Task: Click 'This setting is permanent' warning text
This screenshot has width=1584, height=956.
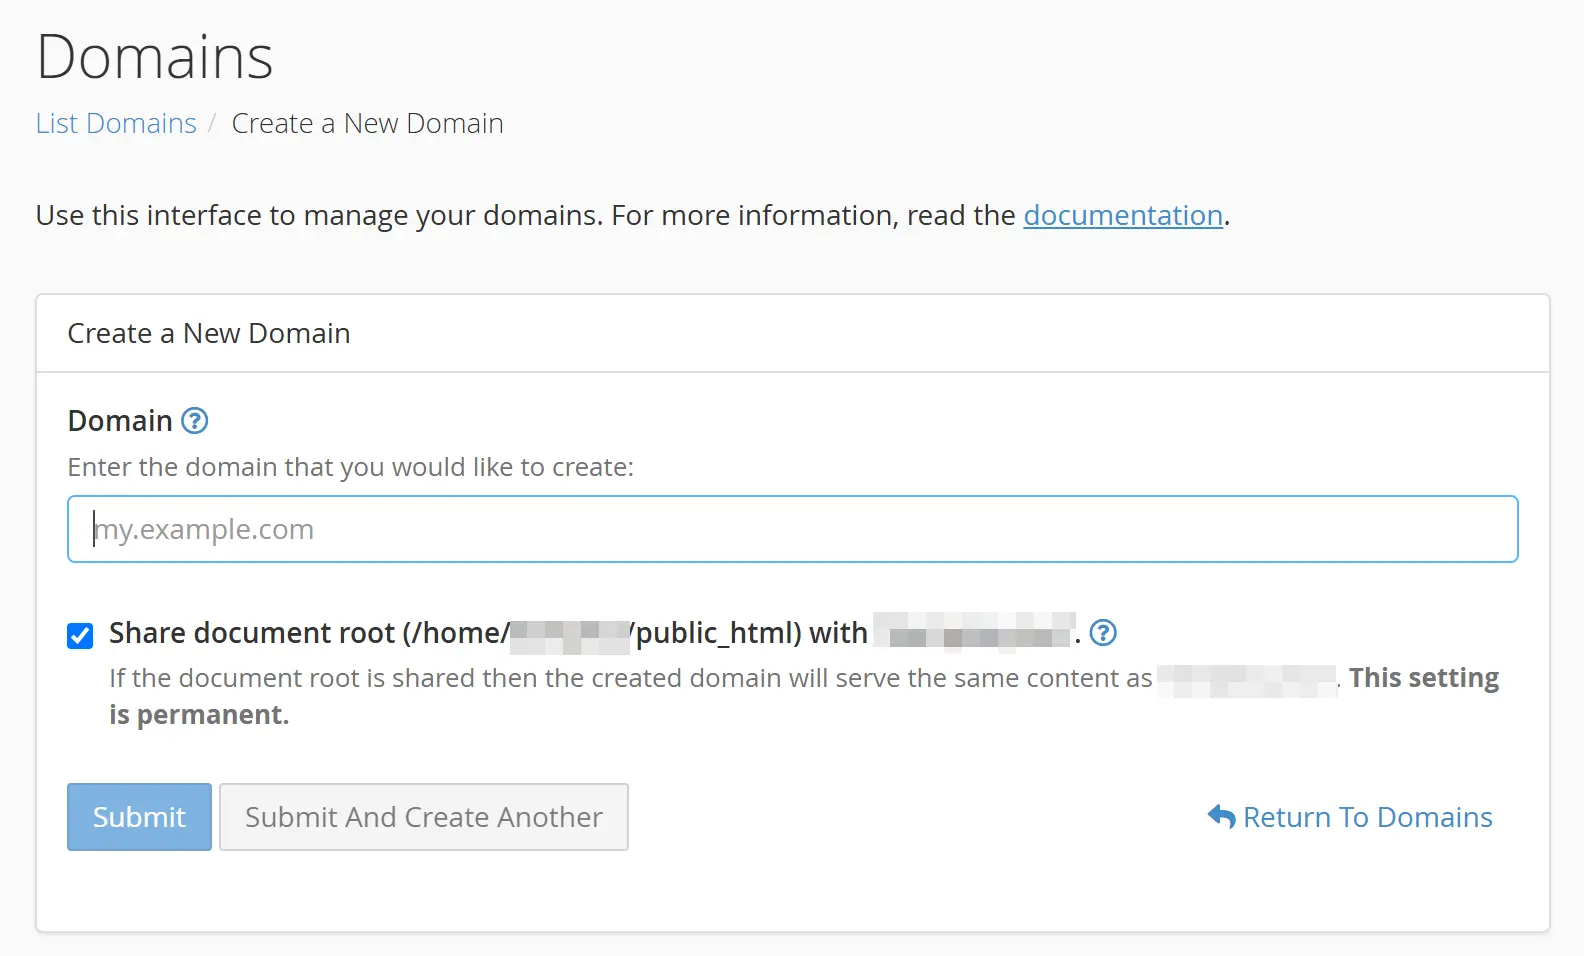Action: point(804,696)
